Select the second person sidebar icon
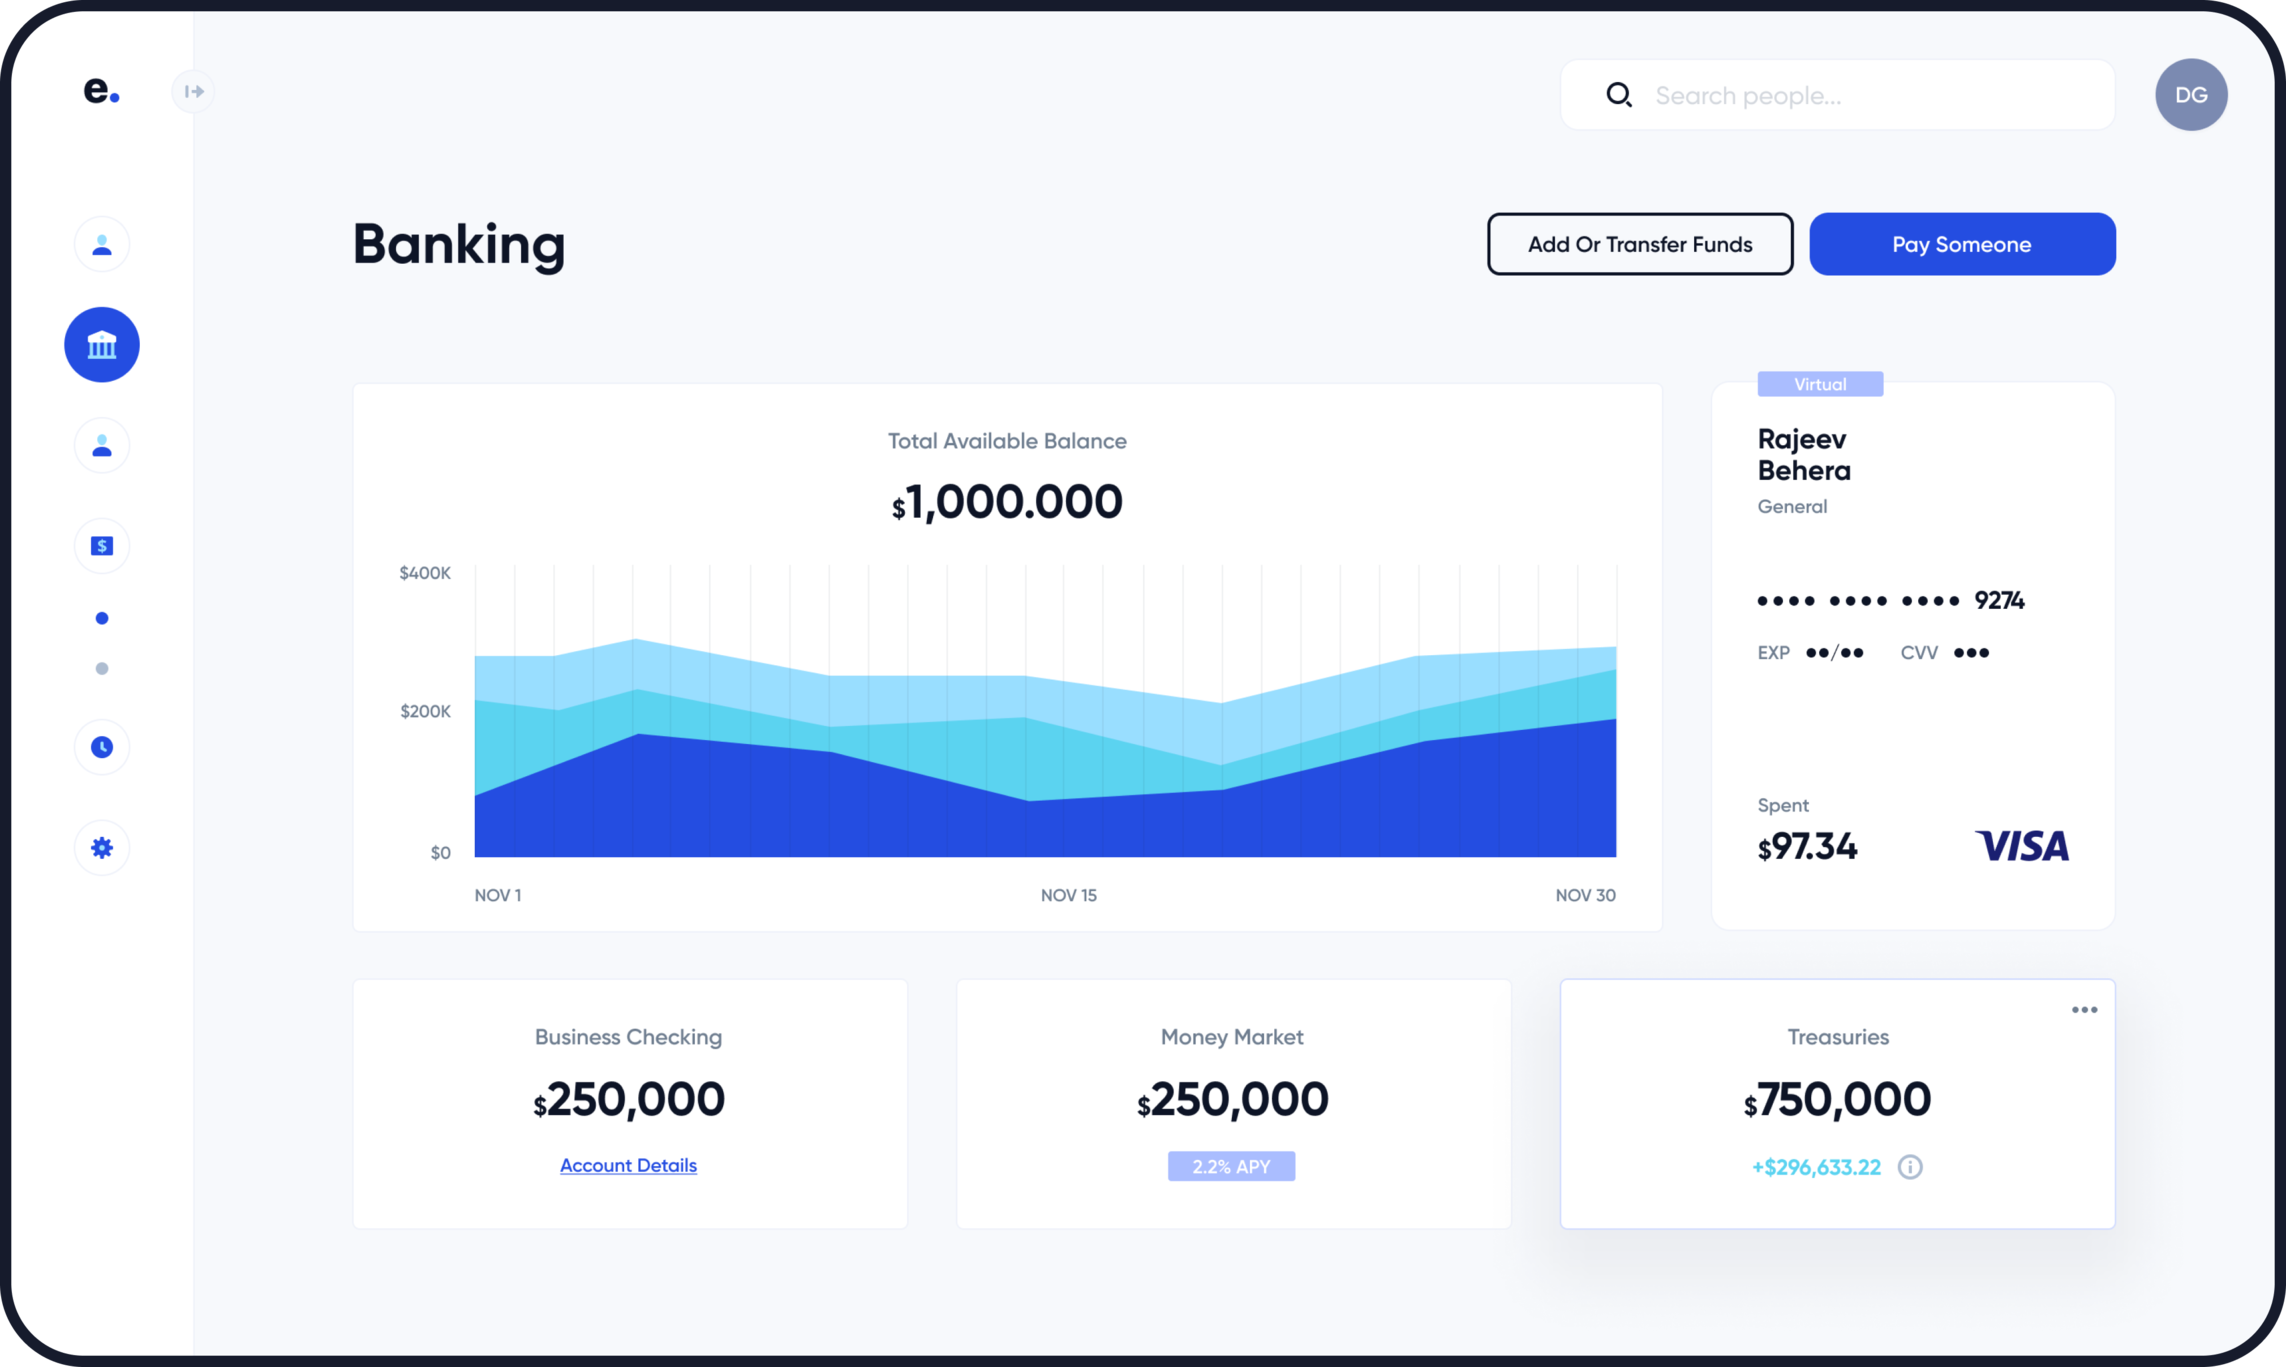The height and width of the screenshot is (1367, 2286). (x=102, y=445)
